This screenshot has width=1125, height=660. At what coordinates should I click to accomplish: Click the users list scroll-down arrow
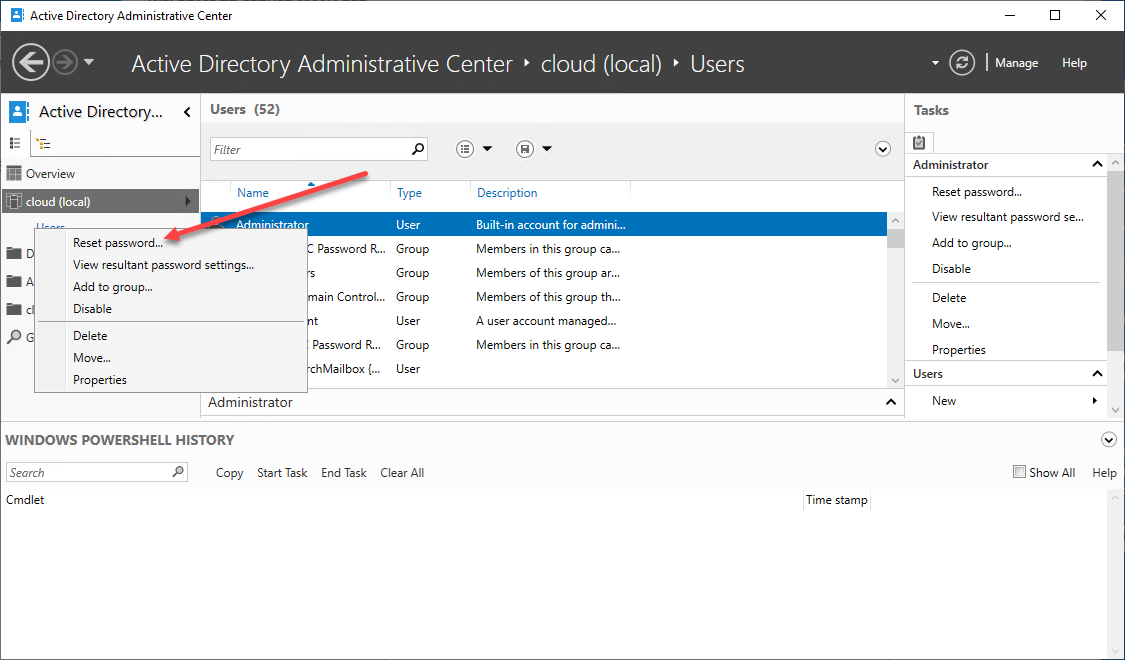click(x=895, y=380)
